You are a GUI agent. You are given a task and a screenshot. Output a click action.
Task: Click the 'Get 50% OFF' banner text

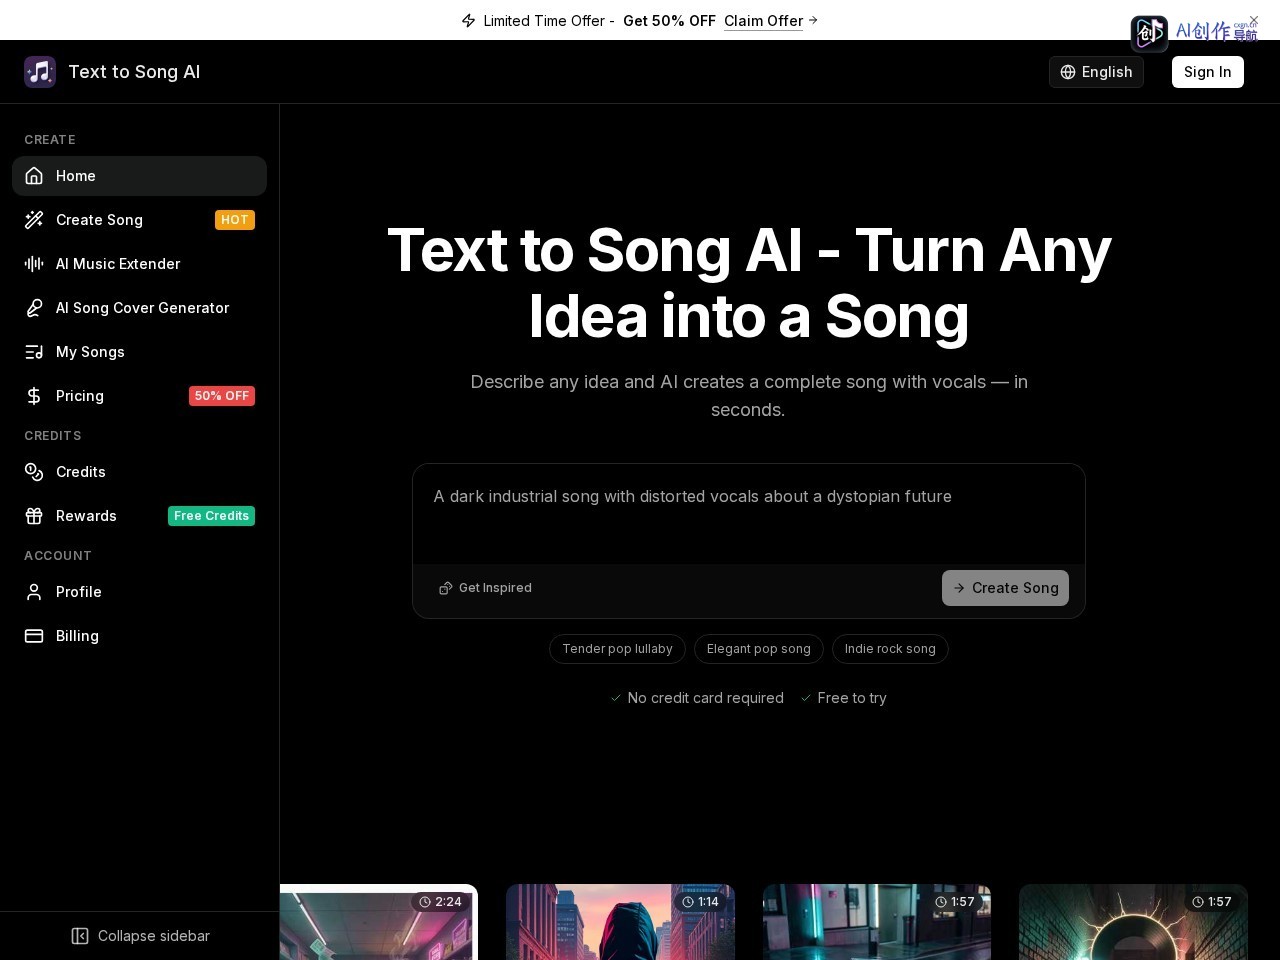669,21
